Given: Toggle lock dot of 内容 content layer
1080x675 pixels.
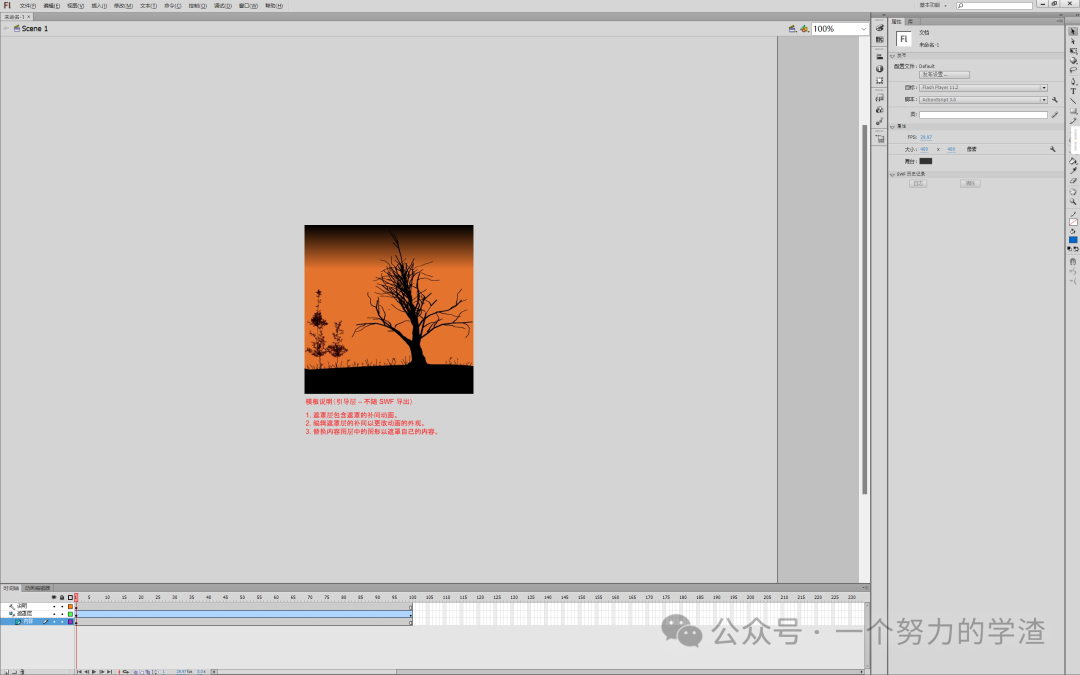Looking at the screenshot, I should tap(62, 621).
